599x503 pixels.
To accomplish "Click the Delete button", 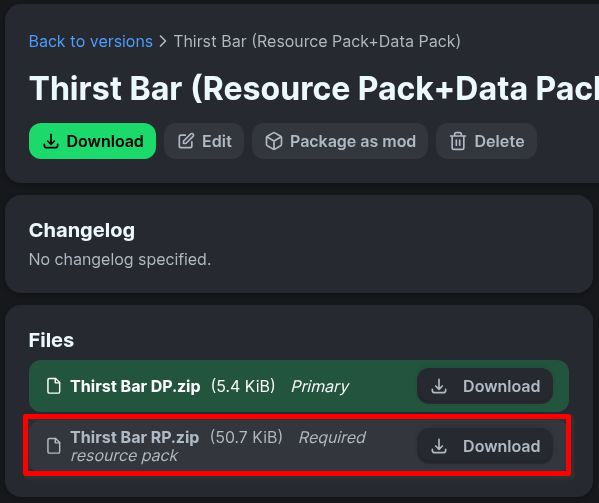I will click(486, 141).
